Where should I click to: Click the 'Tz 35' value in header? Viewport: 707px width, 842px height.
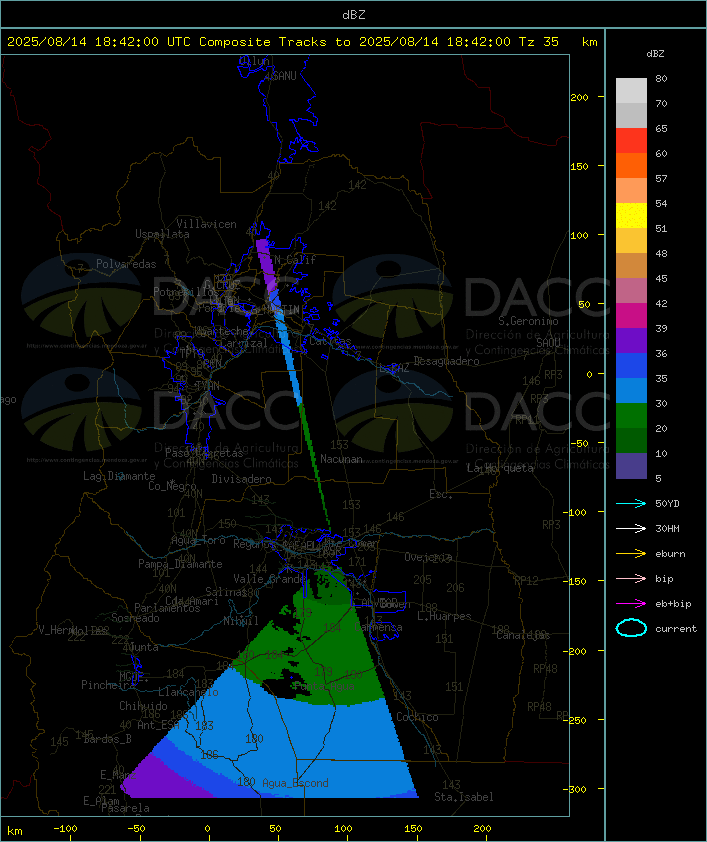(x=538, y=42)
